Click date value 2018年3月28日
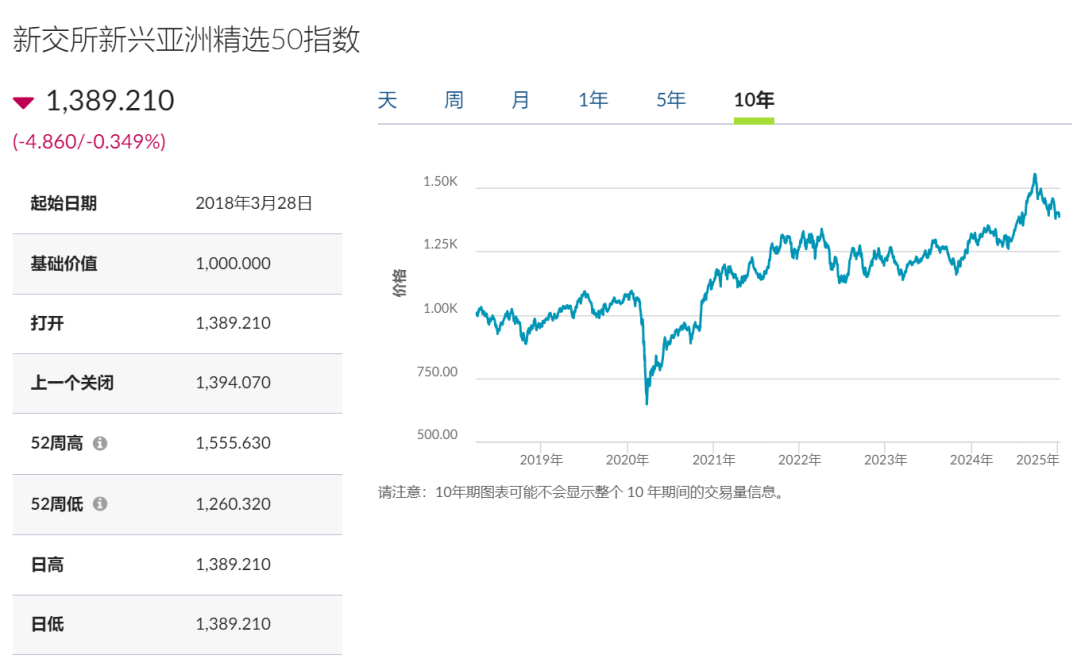 pos(254,204)
